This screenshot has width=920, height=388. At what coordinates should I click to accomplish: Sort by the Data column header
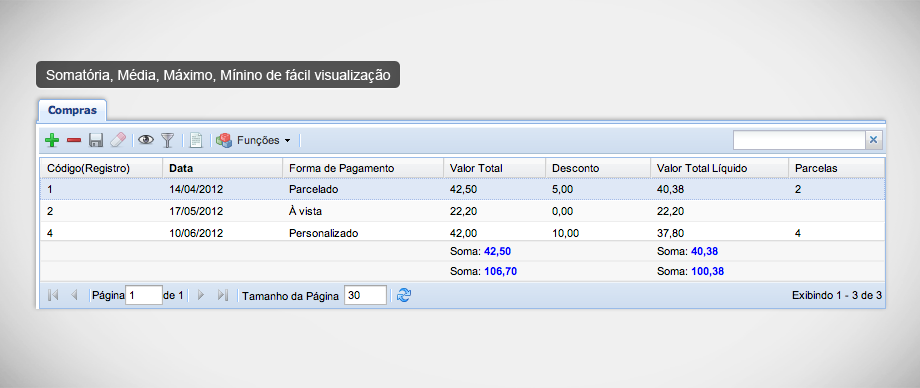tap(222, 168)
